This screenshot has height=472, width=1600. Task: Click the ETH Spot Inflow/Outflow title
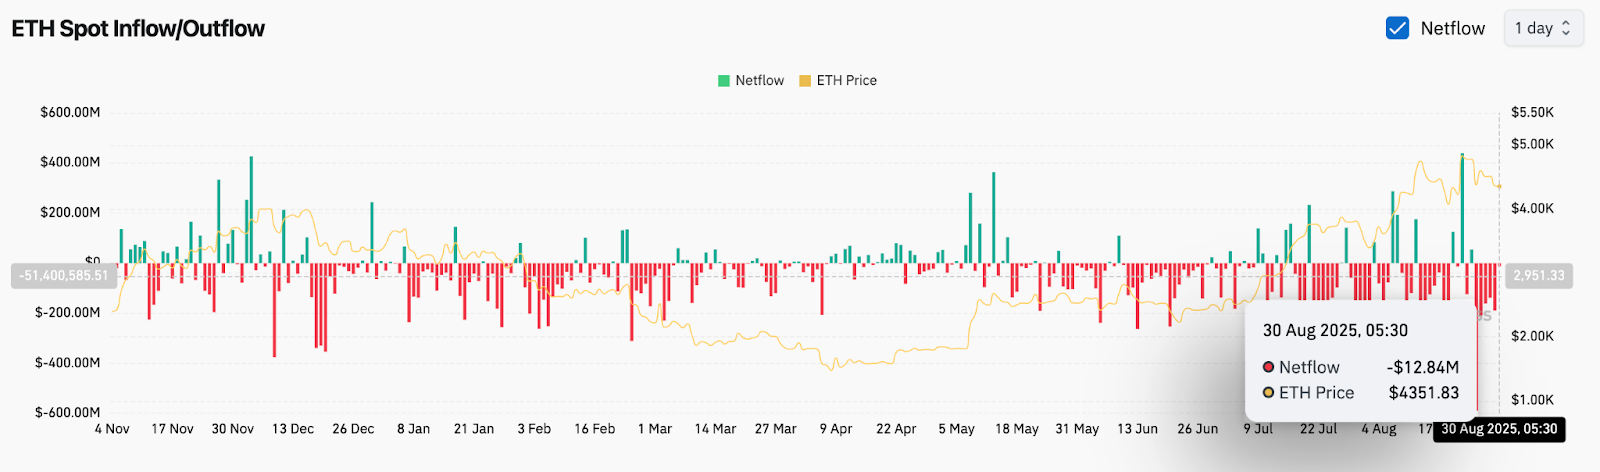click(138, 28)
